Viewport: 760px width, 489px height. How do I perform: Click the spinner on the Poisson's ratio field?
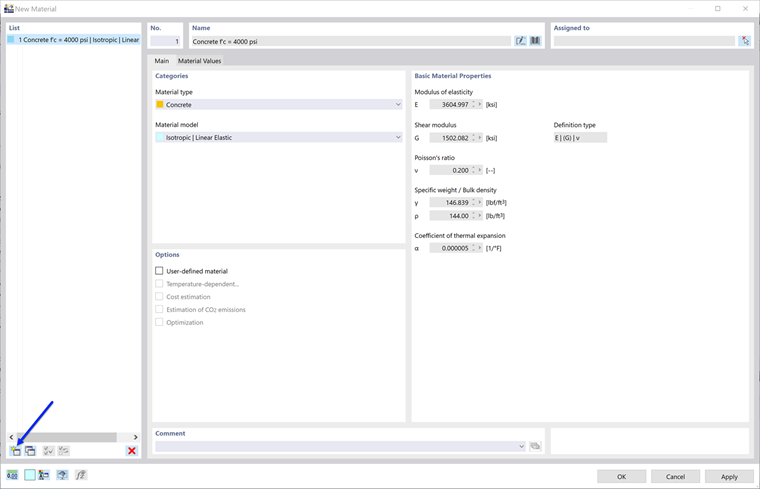point(474,171)
